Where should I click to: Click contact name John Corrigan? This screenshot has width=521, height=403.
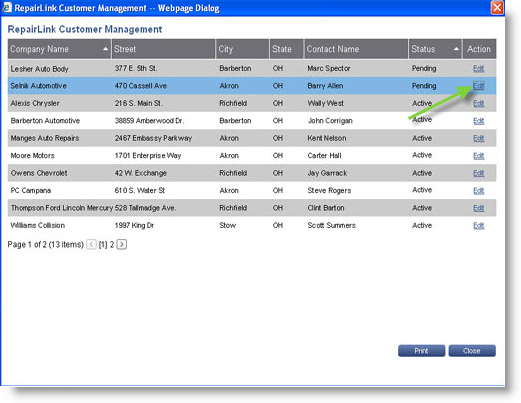(330, 121)
